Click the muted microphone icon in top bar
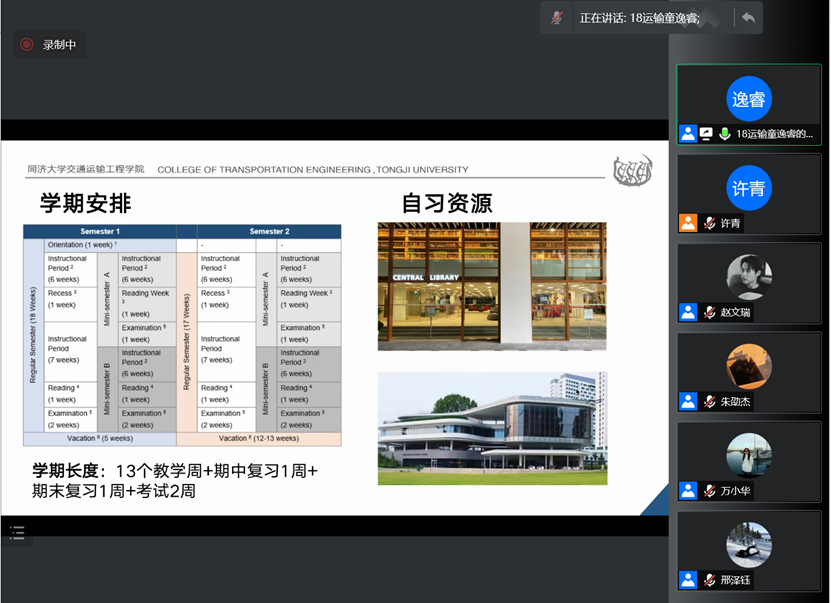This screenshot has width=831, height=603. tap(557, 18)
